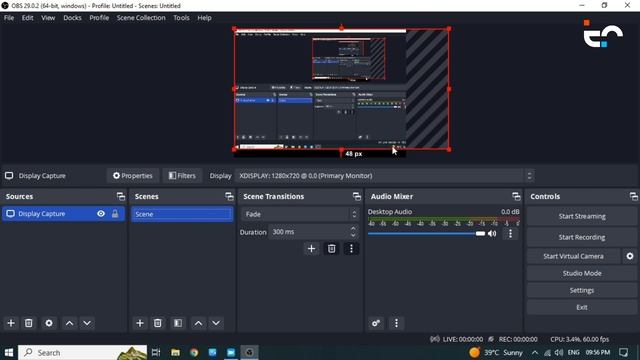Screen dimensions: 640x360
Task: Increase transition duration with up arrow
Action: (353, 229)
